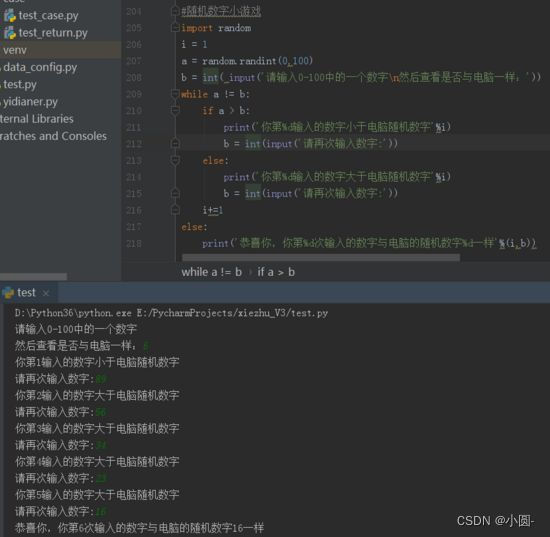The height and width of the screenshot is (537, 550).
Task: Collapse the comment fold at line 204
Action: pyautogui.click(x=175, y=12)
